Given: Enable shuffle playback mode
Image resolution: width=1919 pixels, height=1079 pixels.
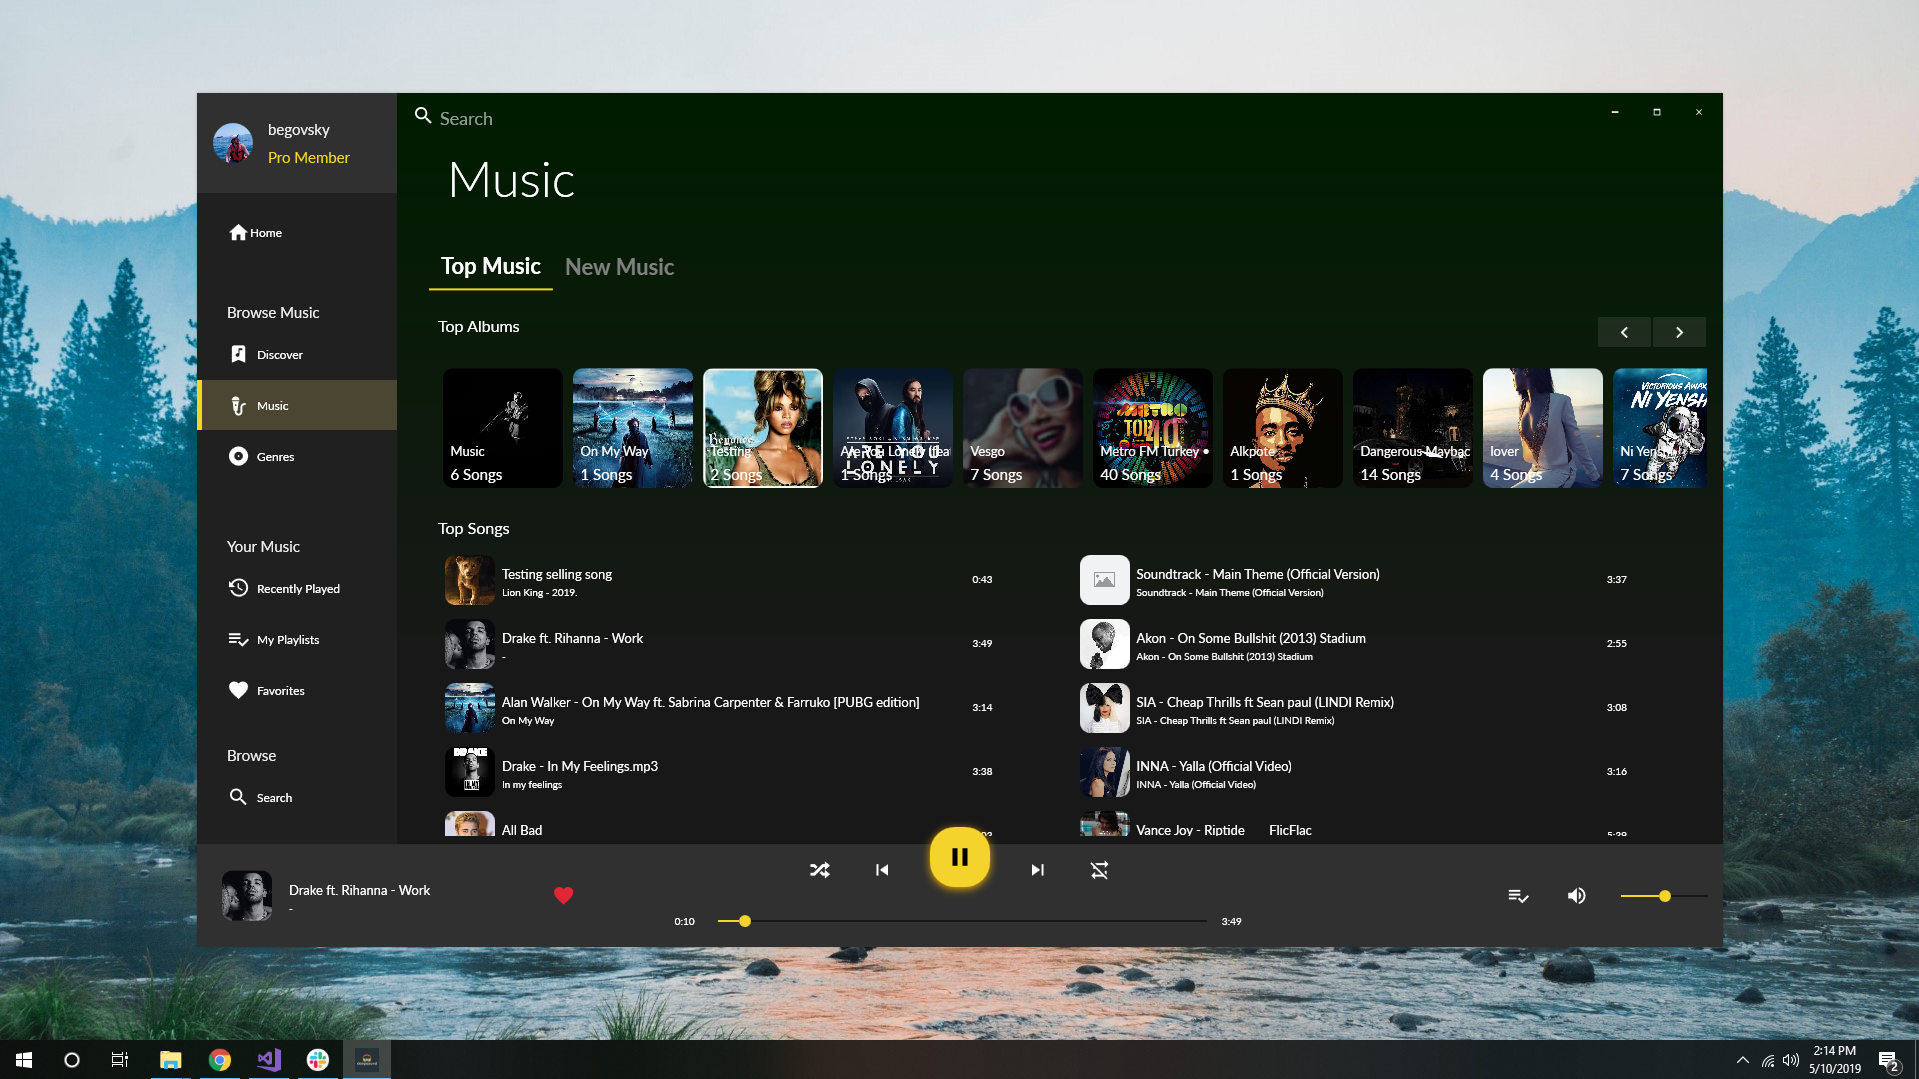Looking at the screenshot, I should pyautogui.click(x=820, y=870).
